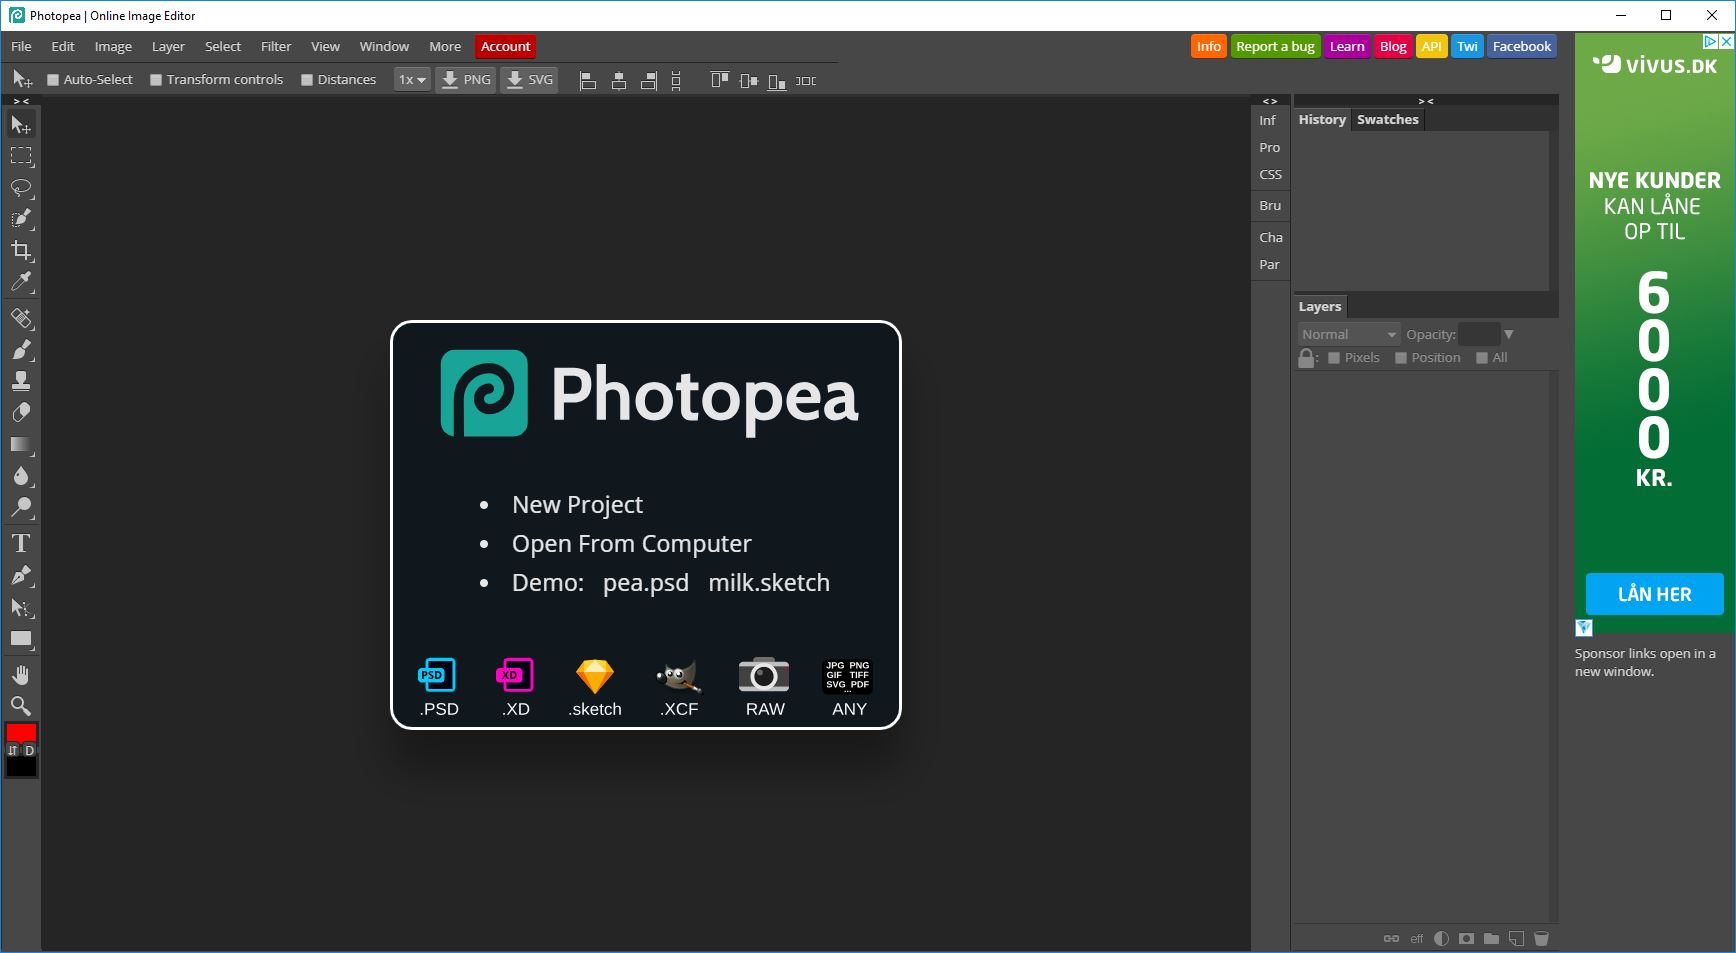Click the 'eff' layer effects button
The width and height of the screenshot is (1736, 953).
pyautogui.click(x=1416, y=938)
